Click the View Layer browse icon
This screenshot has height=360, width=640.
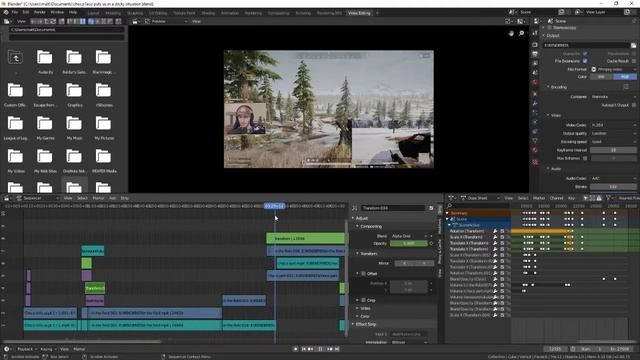[578, 12]
